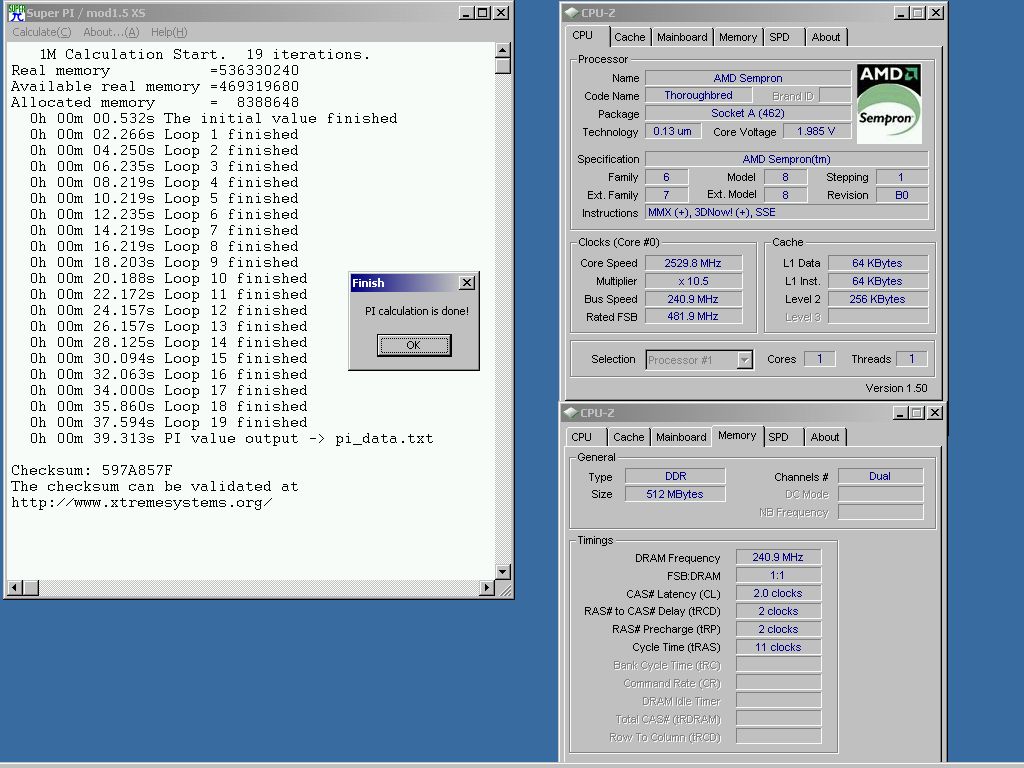Screen dimensions: 1024x768
Task: Click the Instructions MMX, 3DNow!, SSE field
Action: [x=786, y=212]
